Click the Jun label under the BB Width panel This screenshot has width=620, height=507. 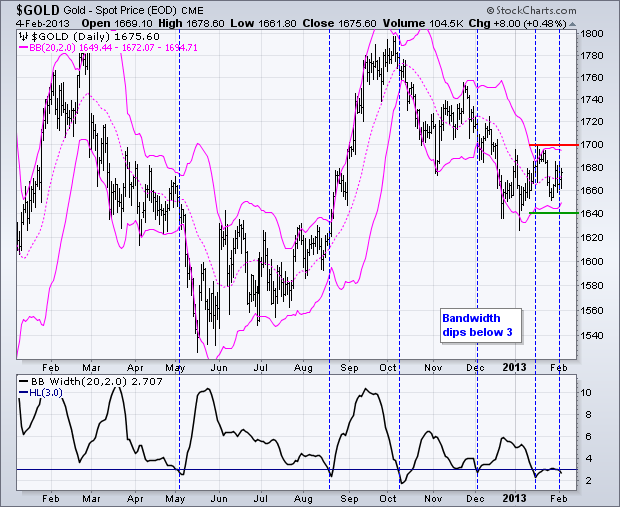pyautogui.click(x=219, y=499)
